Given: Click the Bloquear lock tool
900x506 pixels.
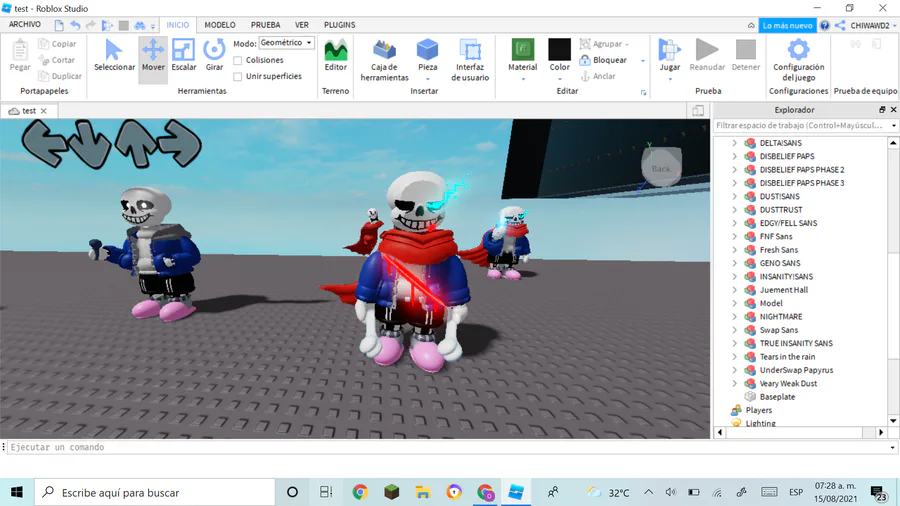Looking at the screenshot, I should point(603,60).
